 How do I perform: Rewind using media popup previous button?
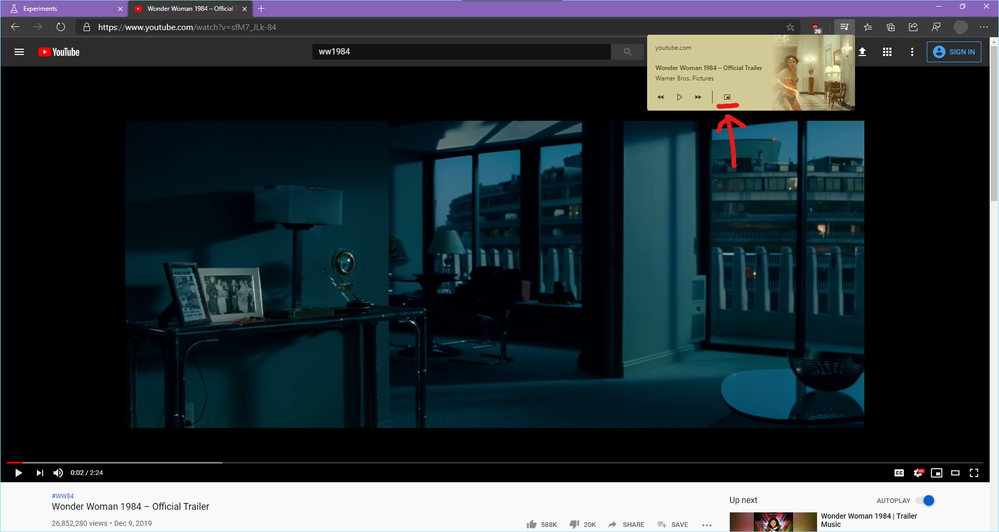(x=661, y=97)
